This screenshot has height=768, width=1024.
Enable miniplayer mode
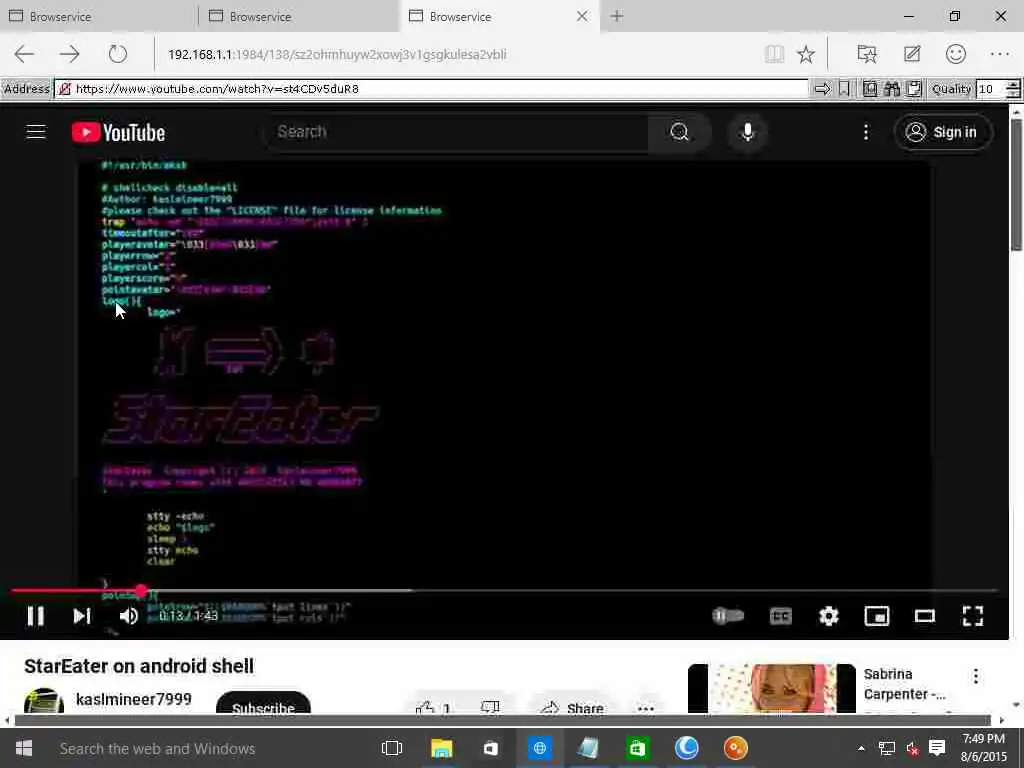(876, 616)
